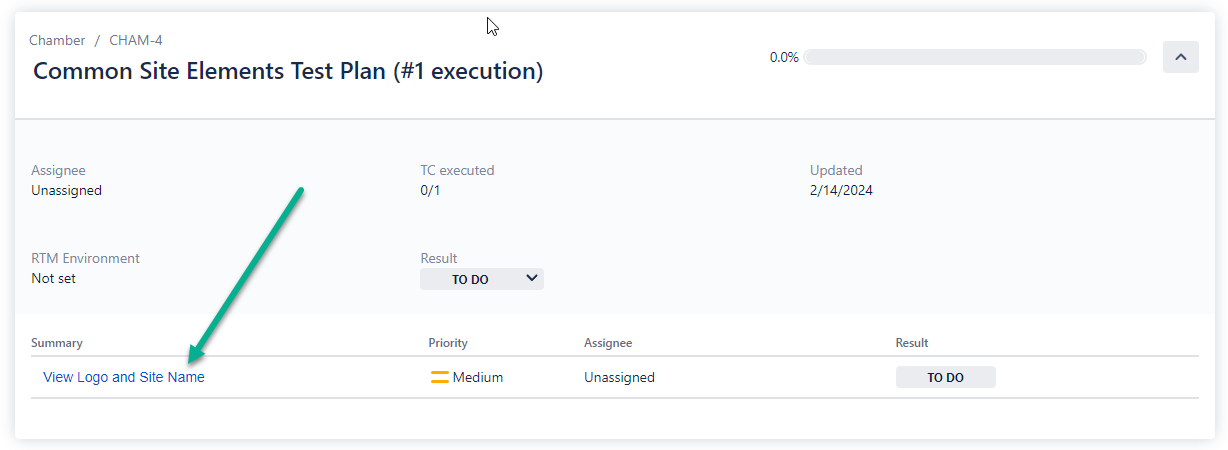Sort by the Summary column header

coord(57,343)
